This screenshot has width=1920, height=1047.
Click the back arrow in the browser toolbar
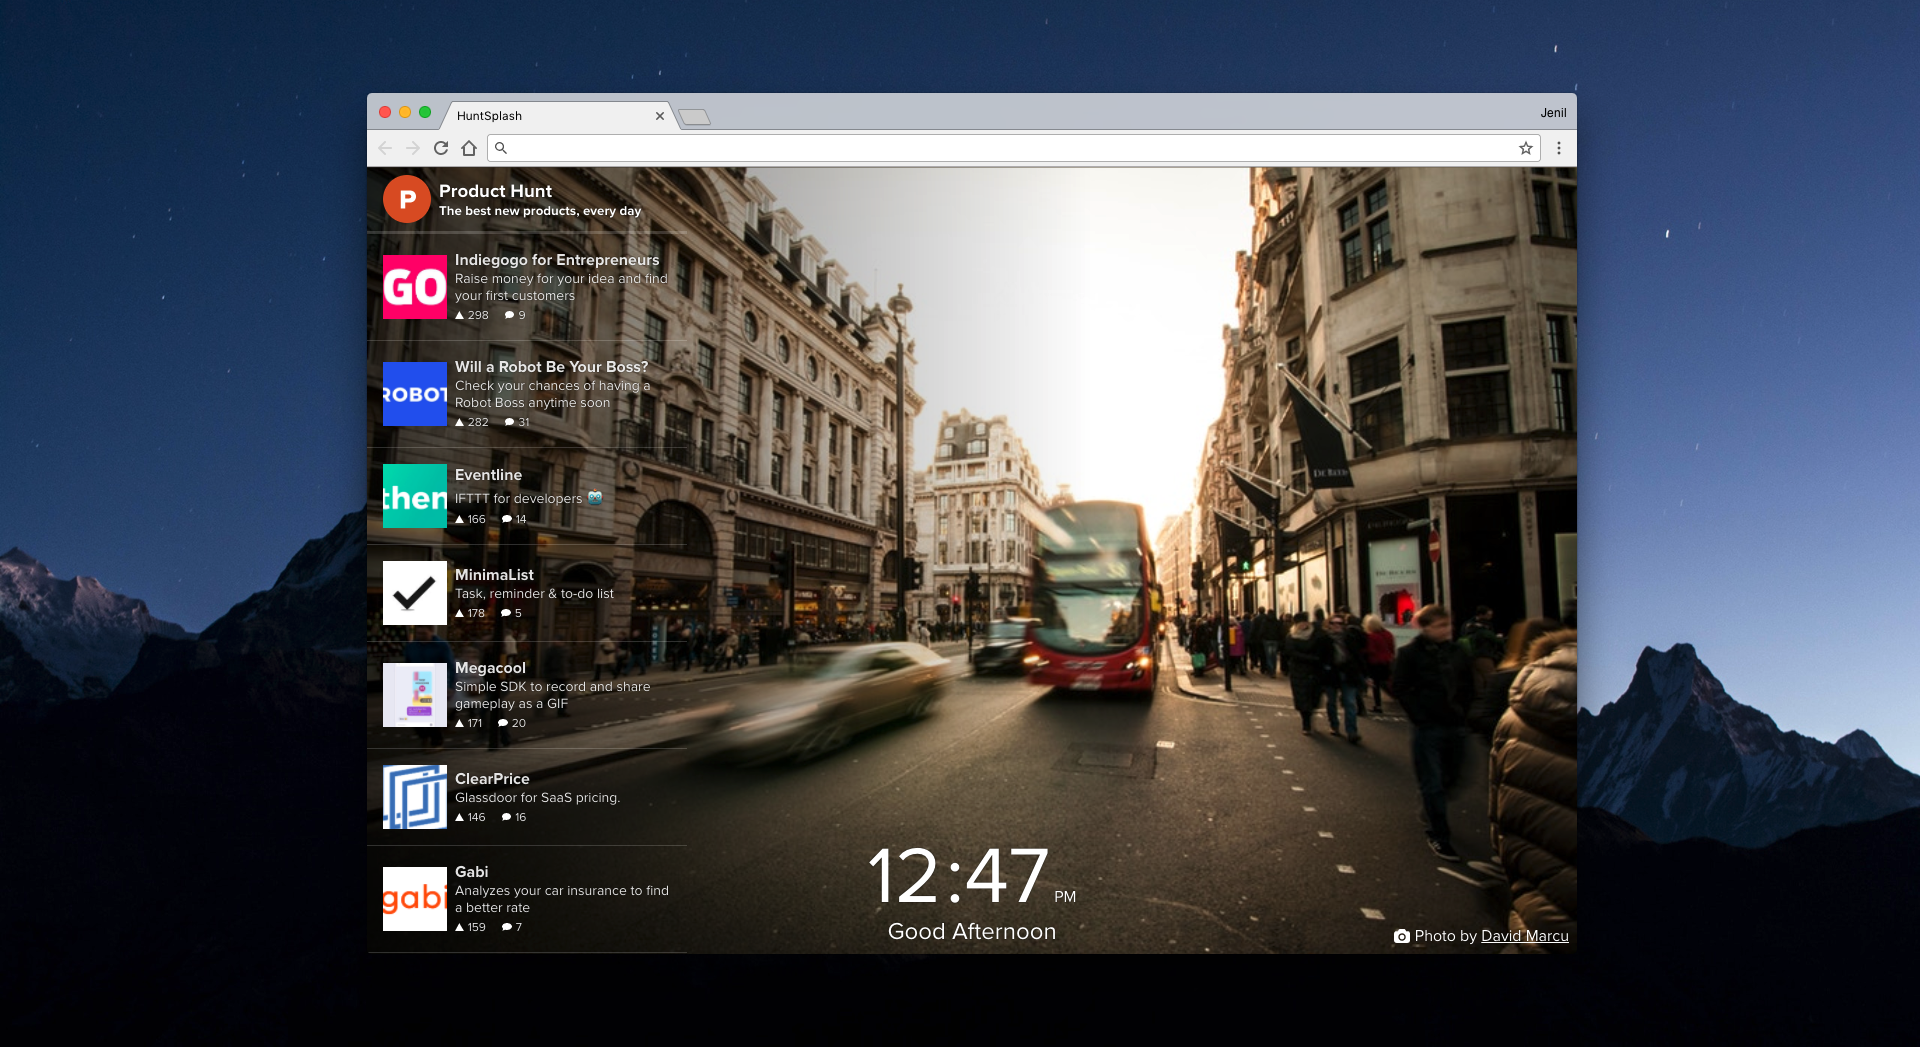point(385,147)
